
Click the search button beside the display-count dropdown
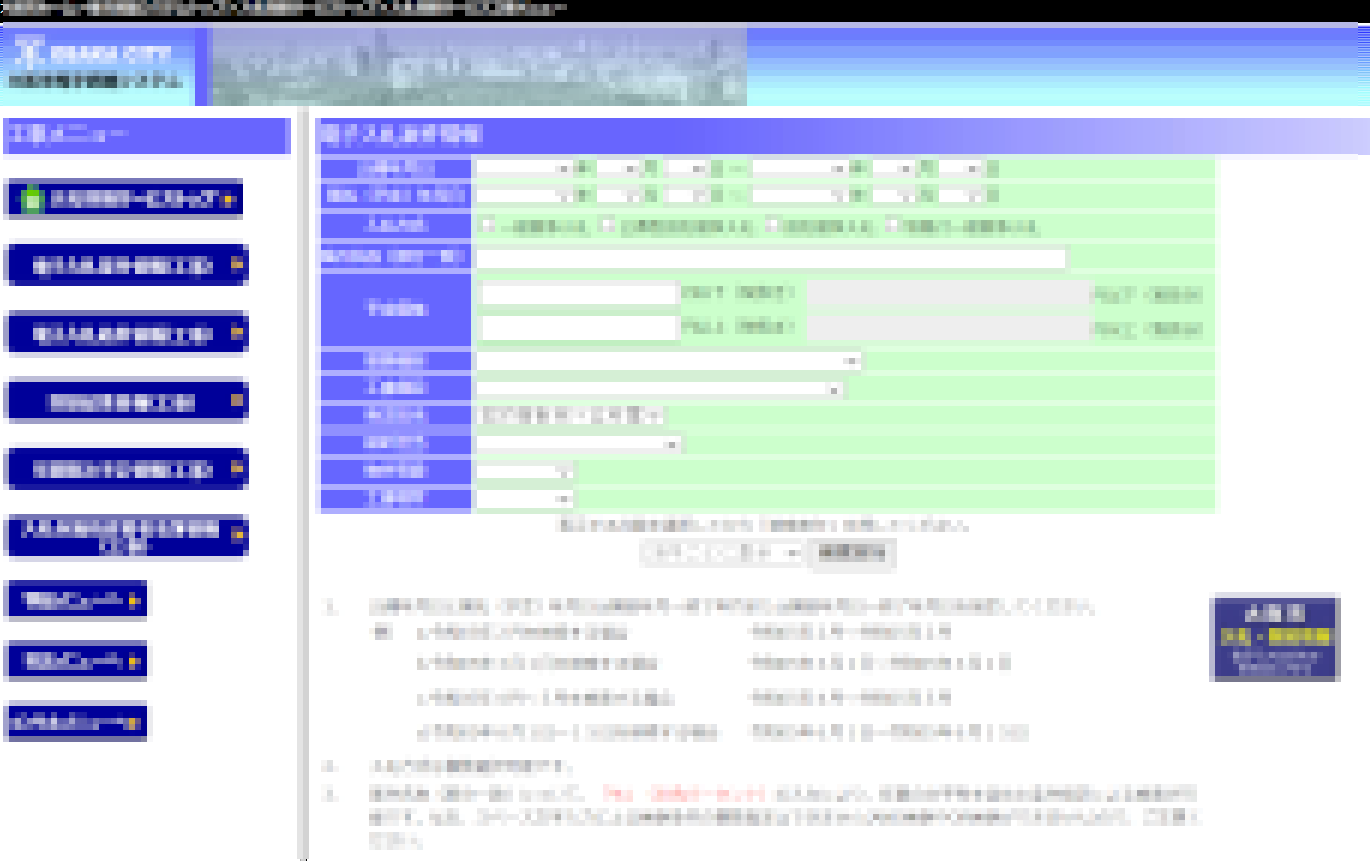[853, 553]
